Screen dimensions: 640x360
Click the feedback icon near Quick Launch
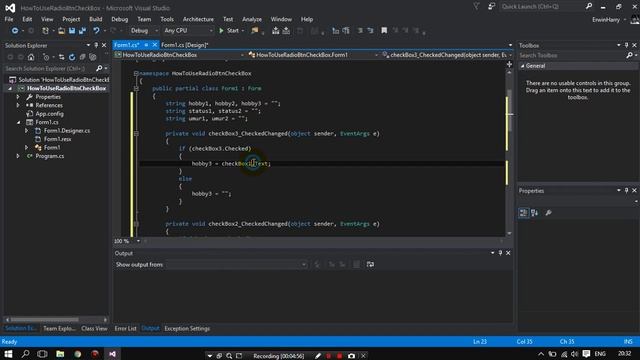(491, 6)
